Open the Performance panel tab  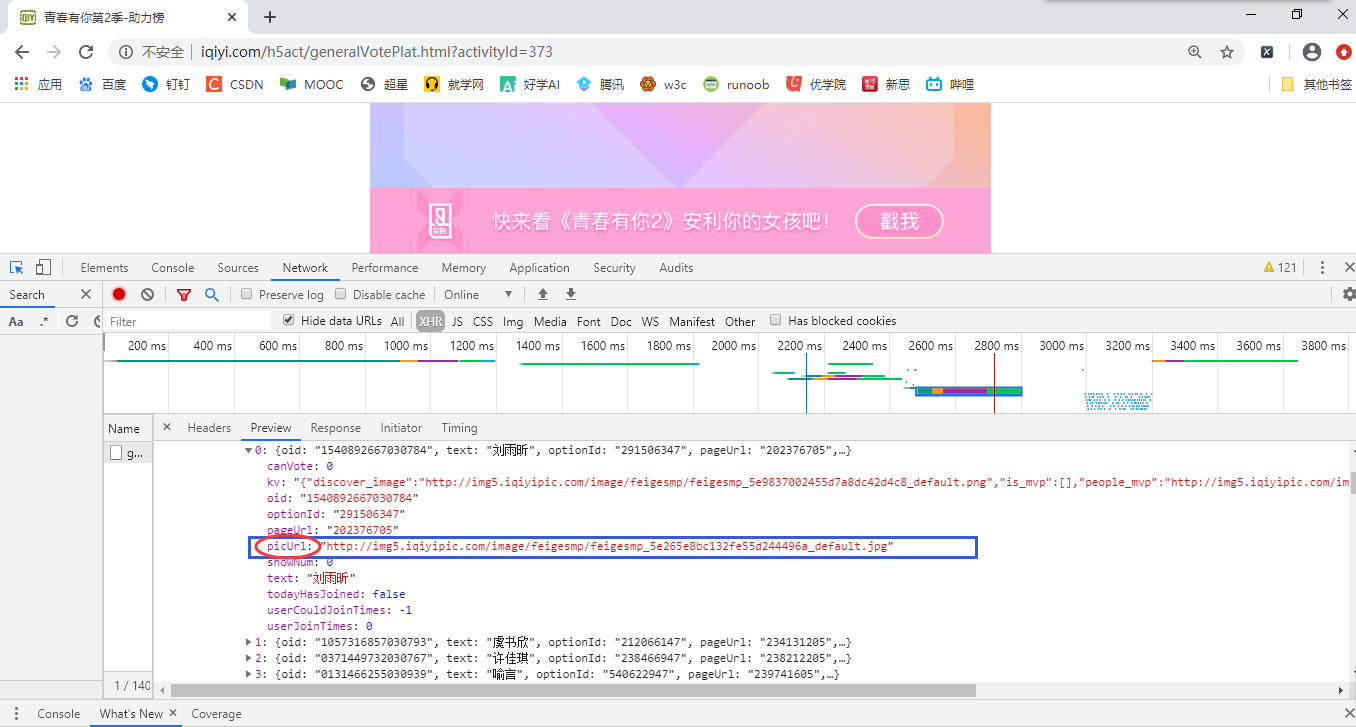click(385, 268)
